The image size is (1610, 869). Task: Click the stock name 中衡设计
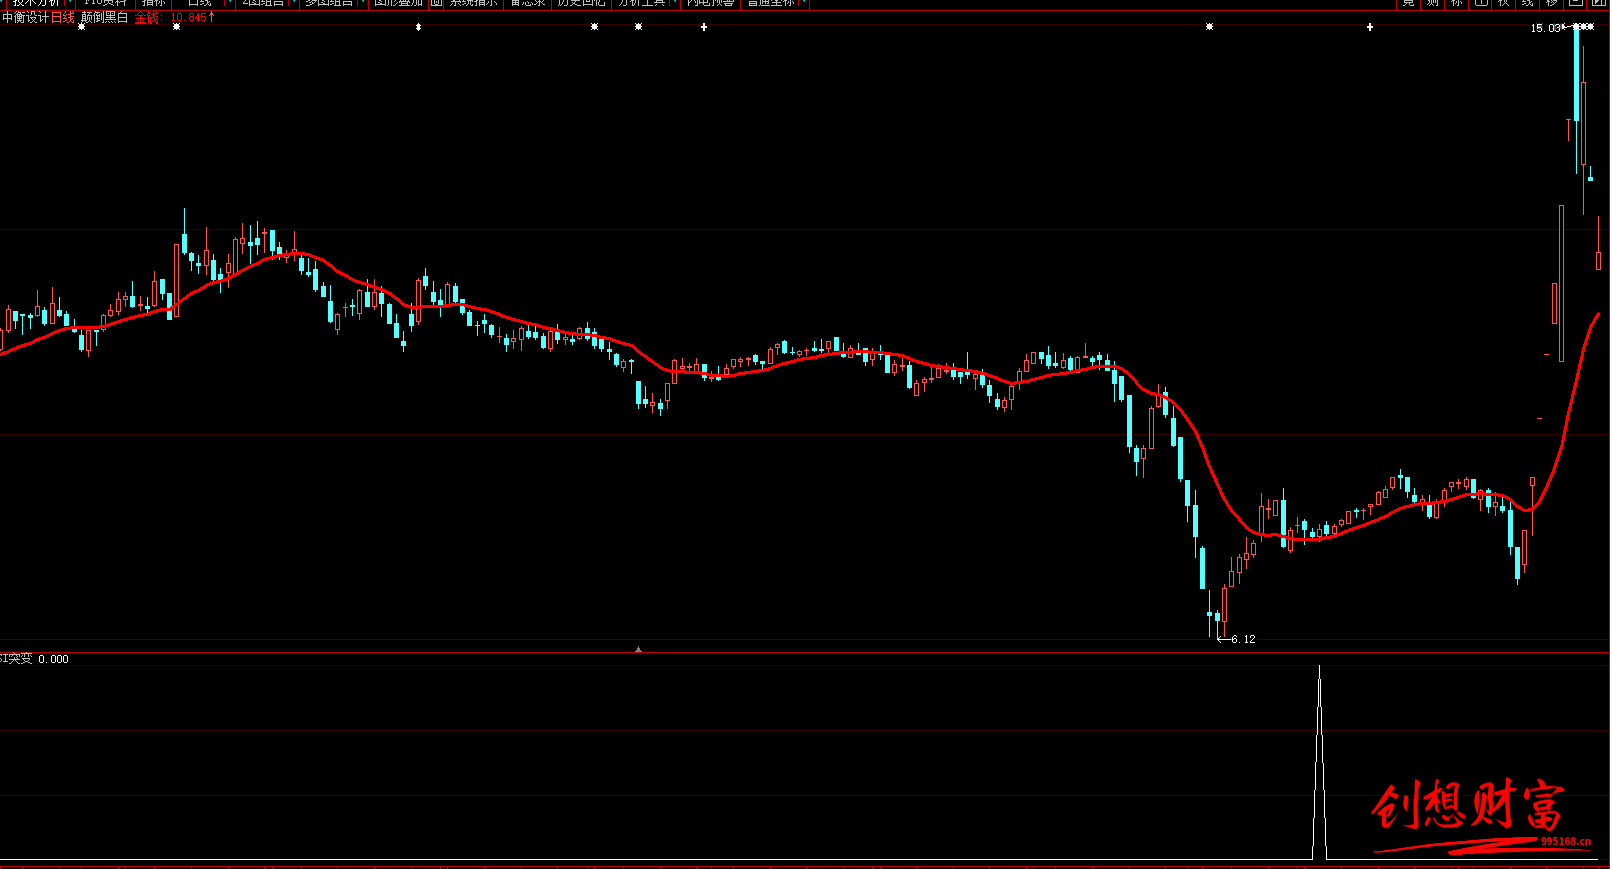[25, 18]
